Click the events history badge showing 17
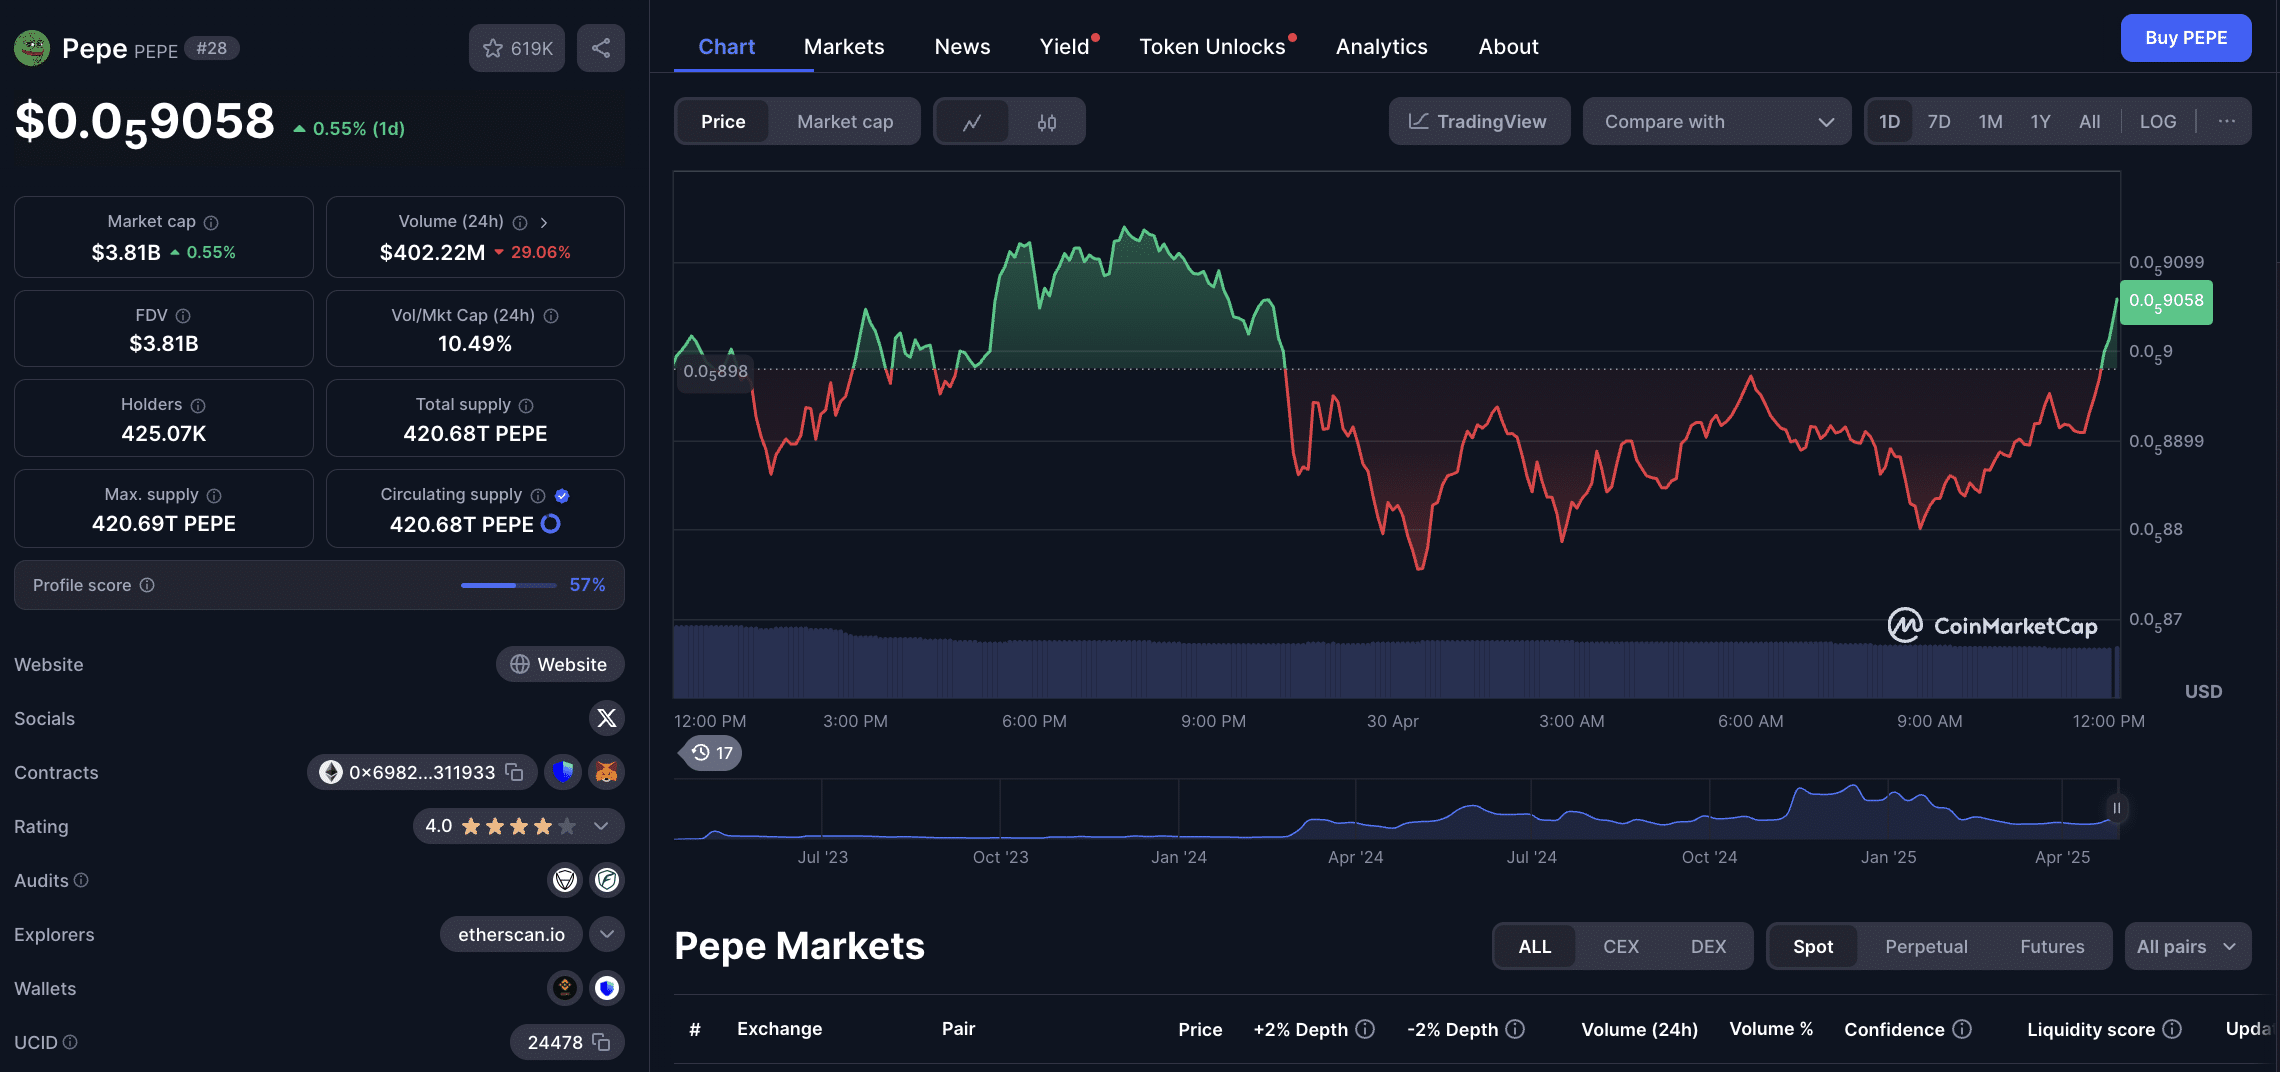Viewport: 2280px width, 1072px height. [711, 753]
